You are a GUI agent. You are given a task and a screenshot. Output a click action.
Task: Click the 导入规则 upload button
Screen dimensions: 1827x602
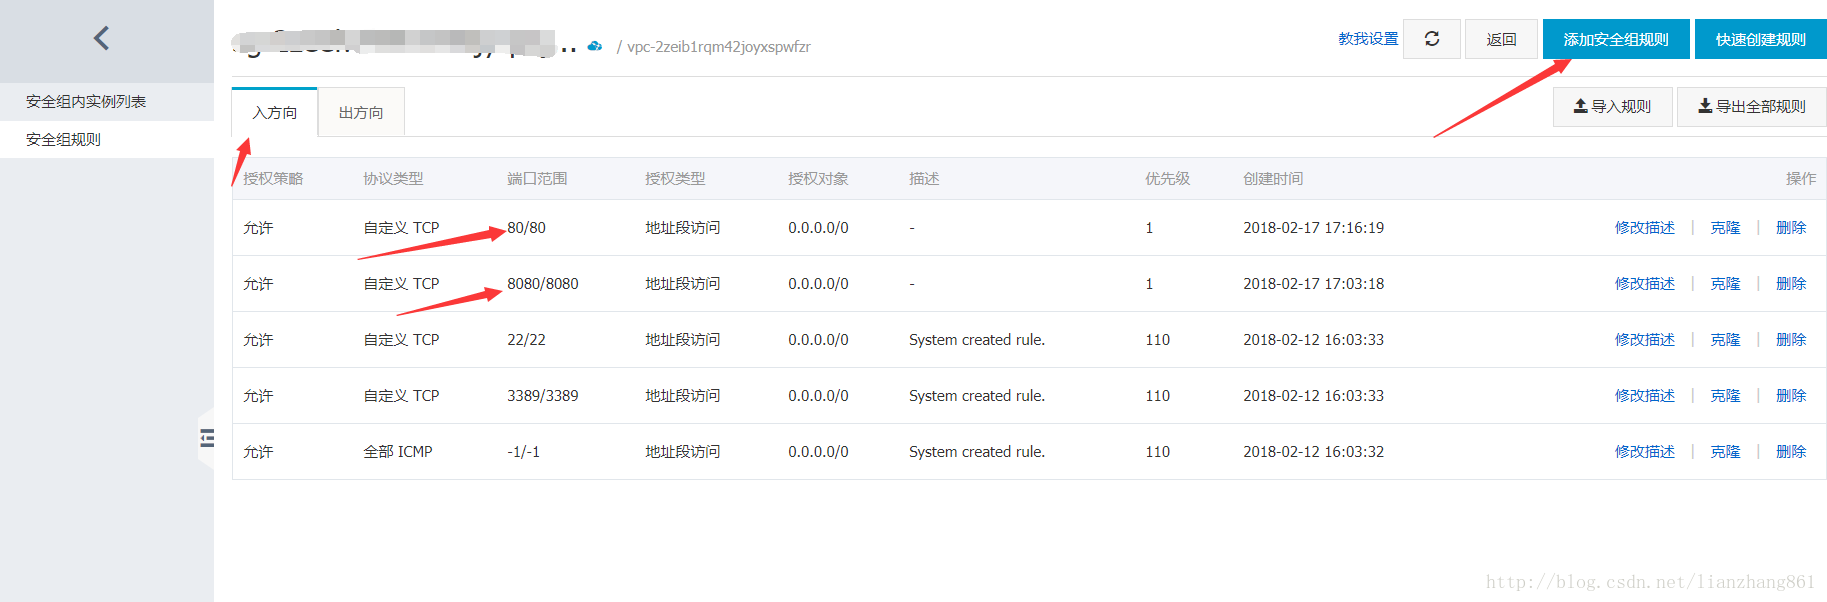pyautogui.click(x=1612, y=106)
